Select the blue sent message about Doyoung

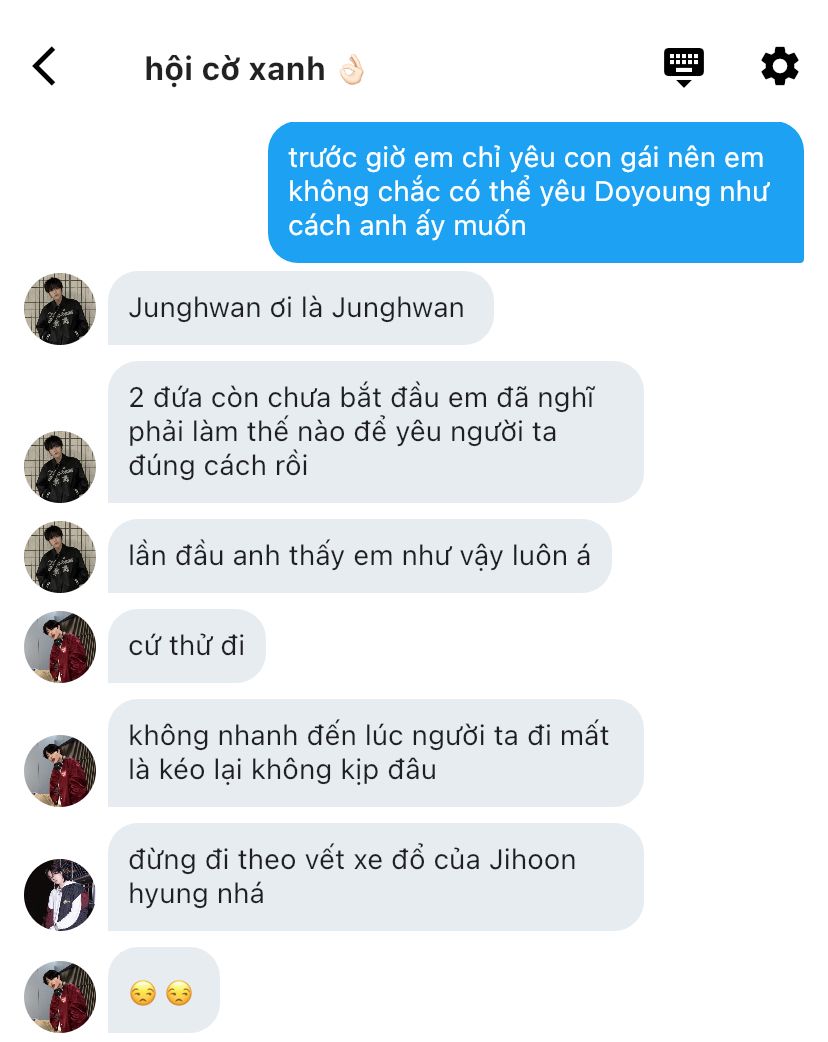point(536,192)
